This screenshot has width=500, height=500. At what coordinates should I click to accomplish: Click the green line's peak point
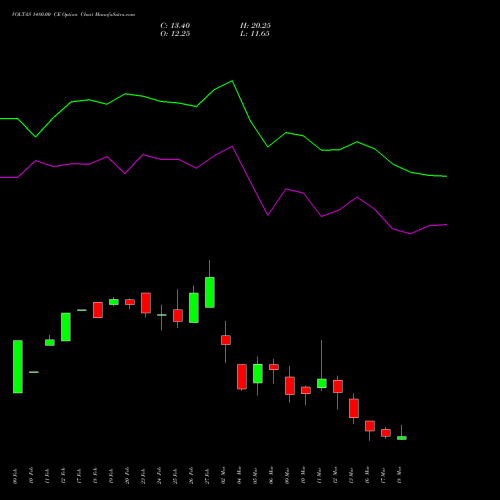click(x=232, y=81)
